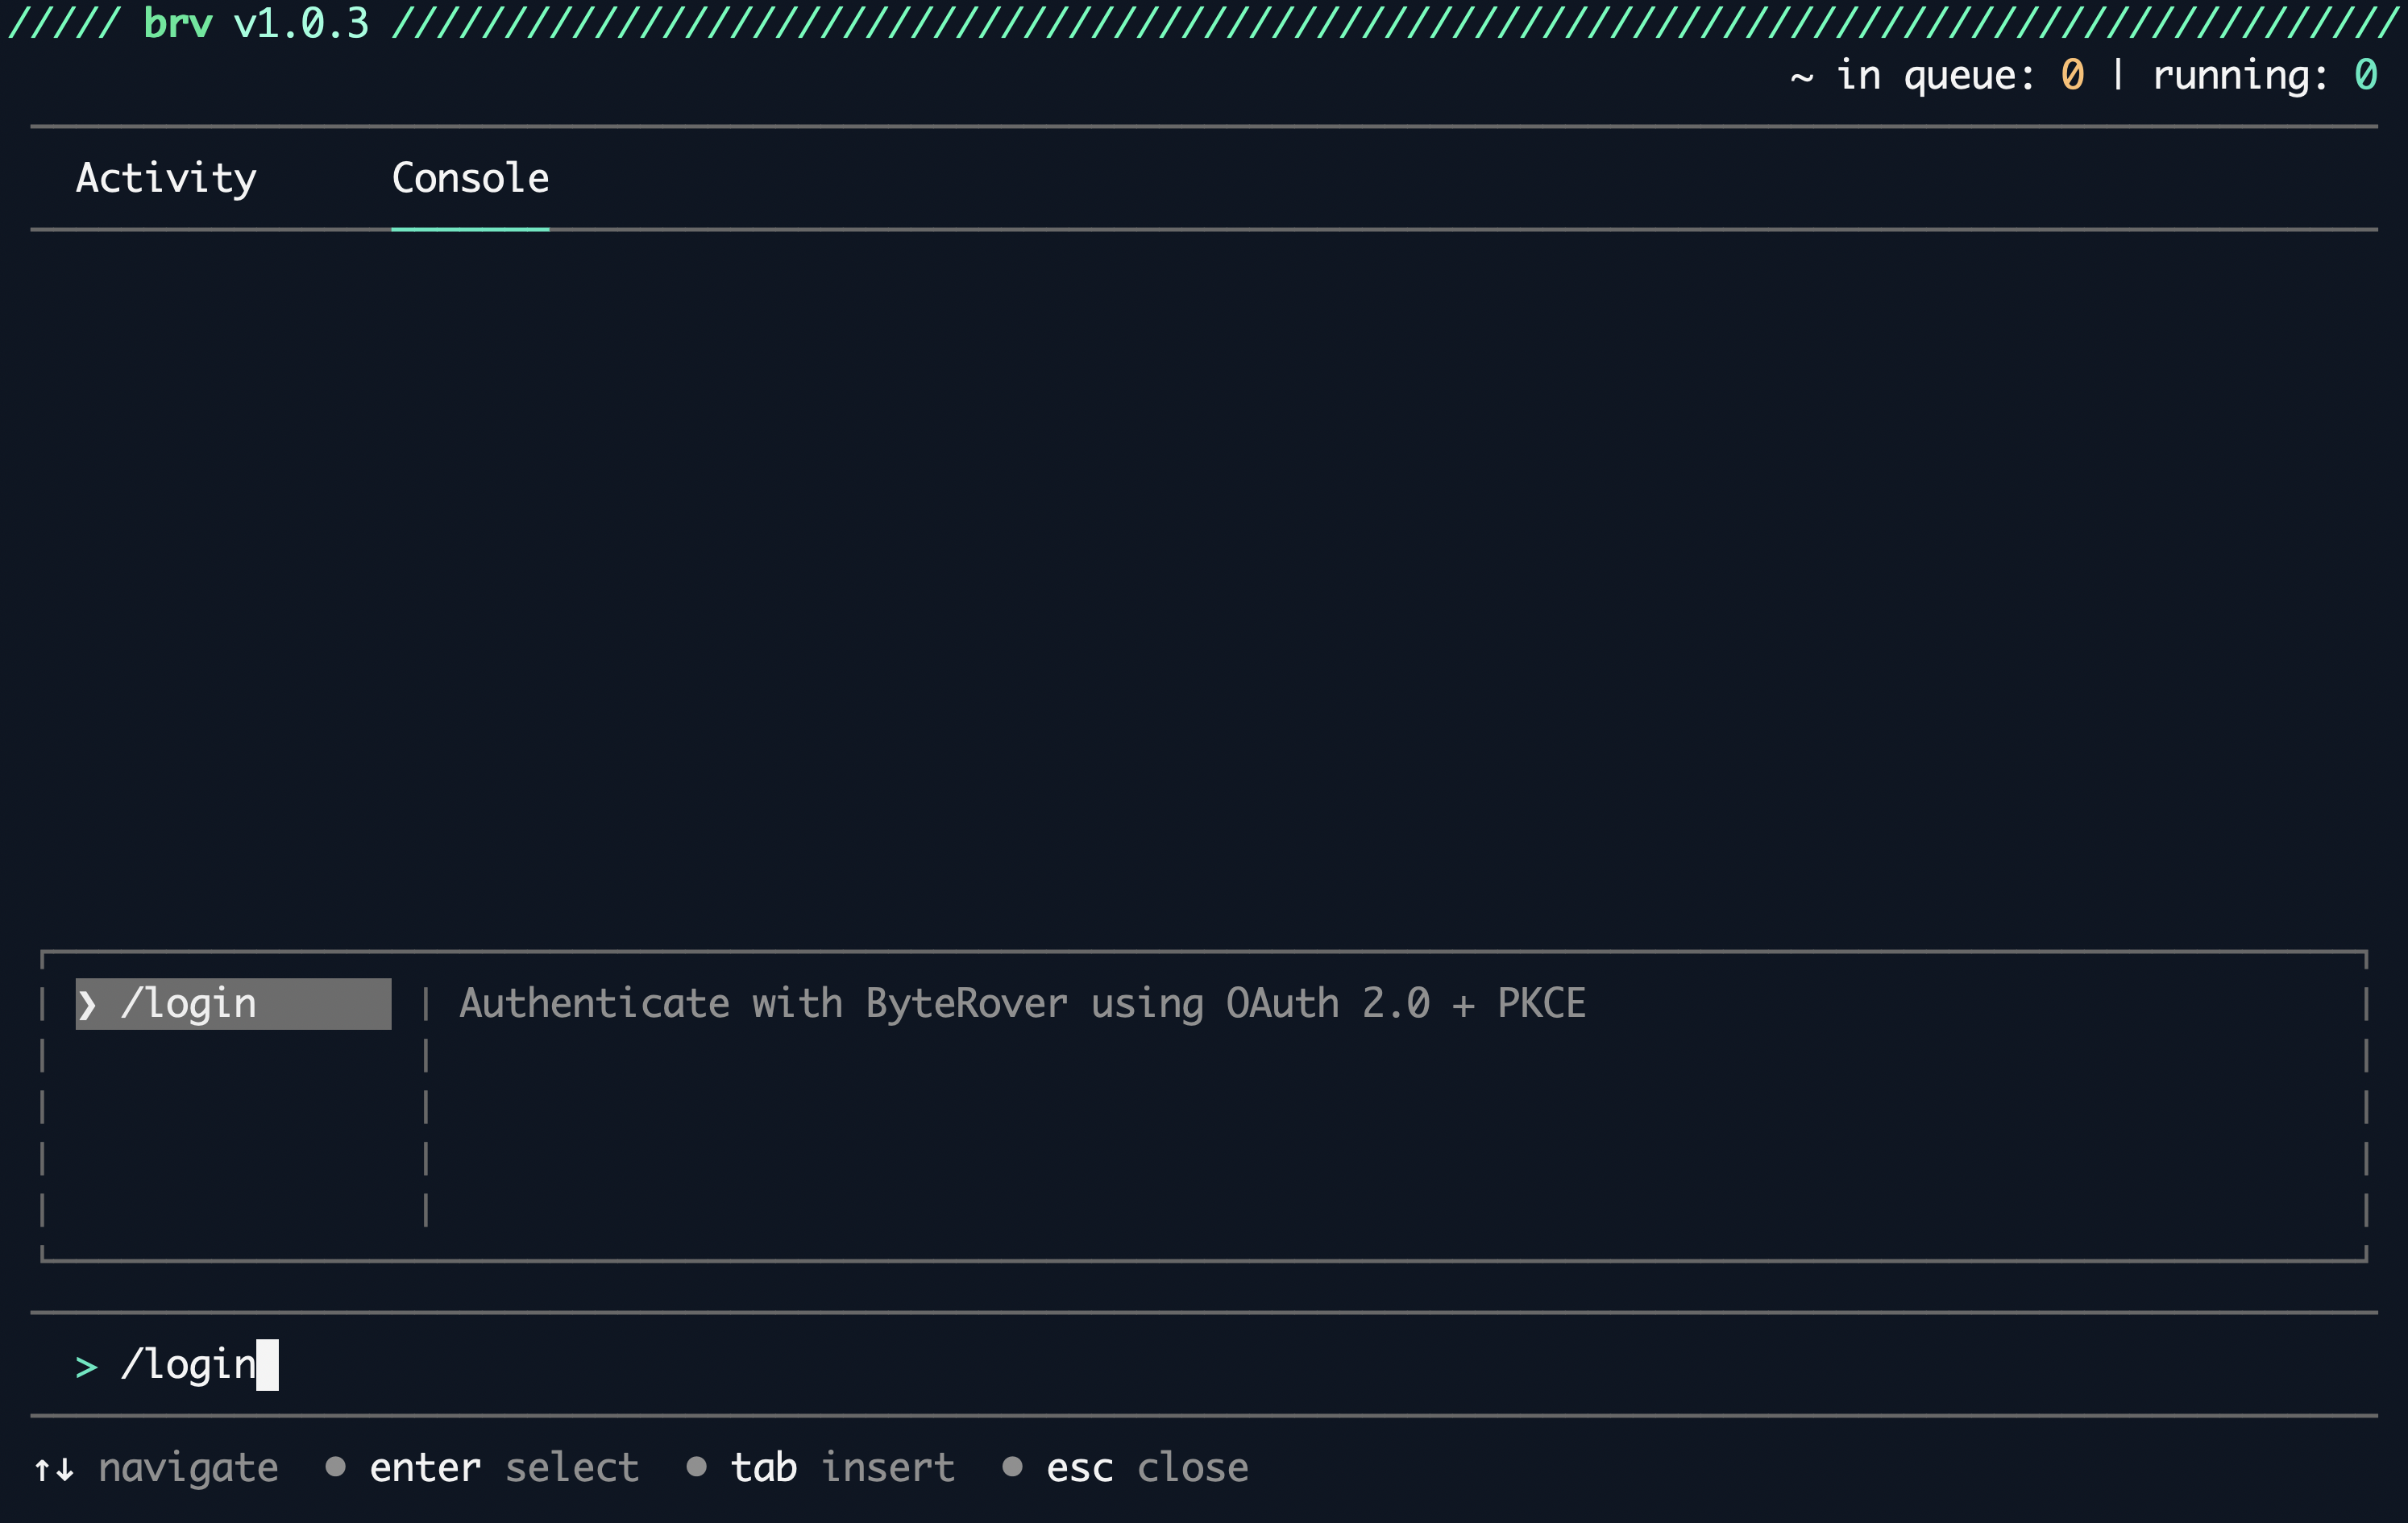2408x1523 pixels.
Task: Click the white text cursor after /login
Action: (268, 1363)
